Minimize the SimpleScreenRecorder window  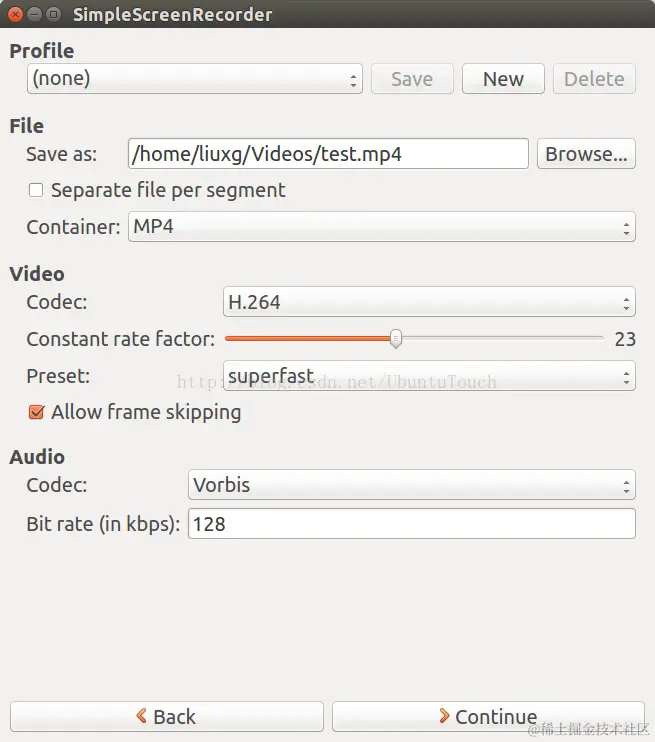click(x=35, y=14)
